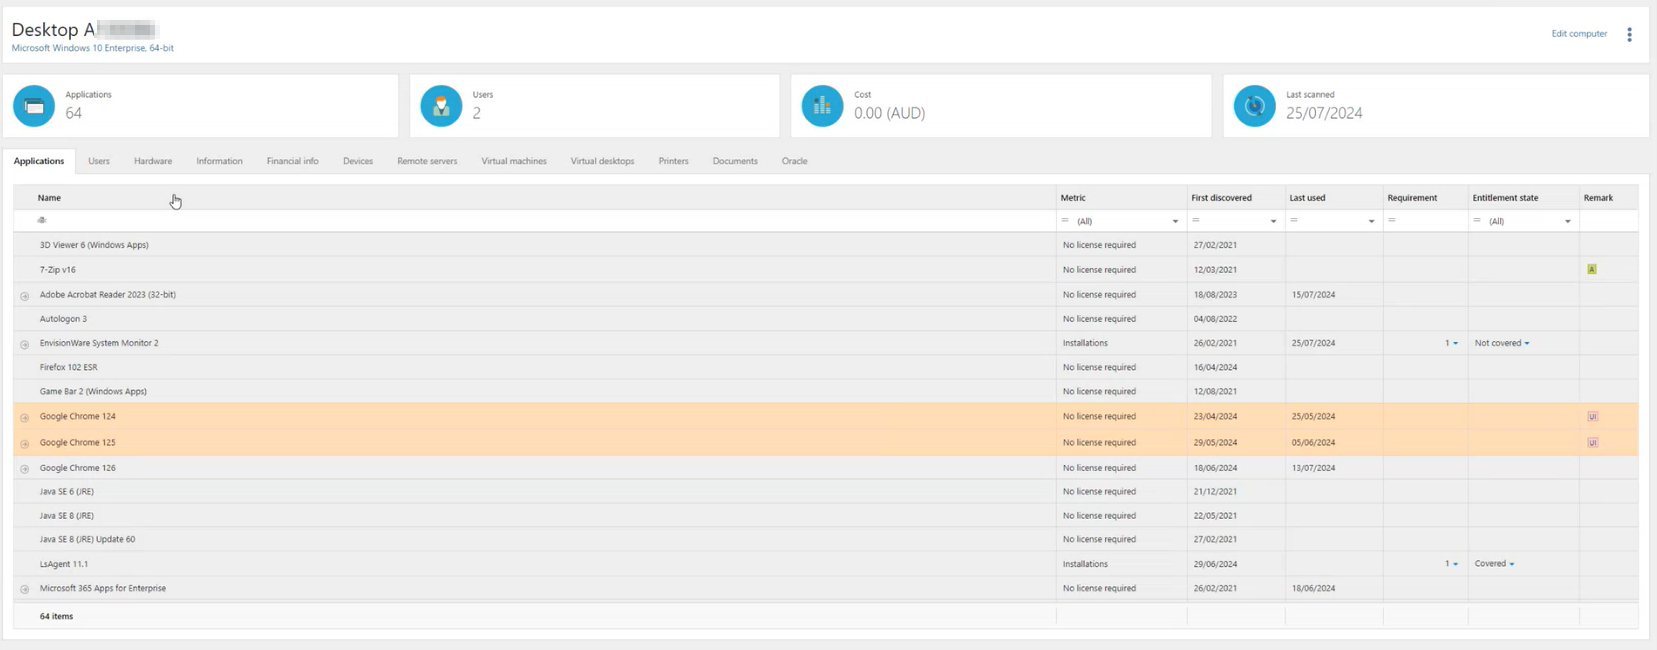Click the remark icon for Google Chrome 125
The image size is (1657, 650).
[1593, 442]
